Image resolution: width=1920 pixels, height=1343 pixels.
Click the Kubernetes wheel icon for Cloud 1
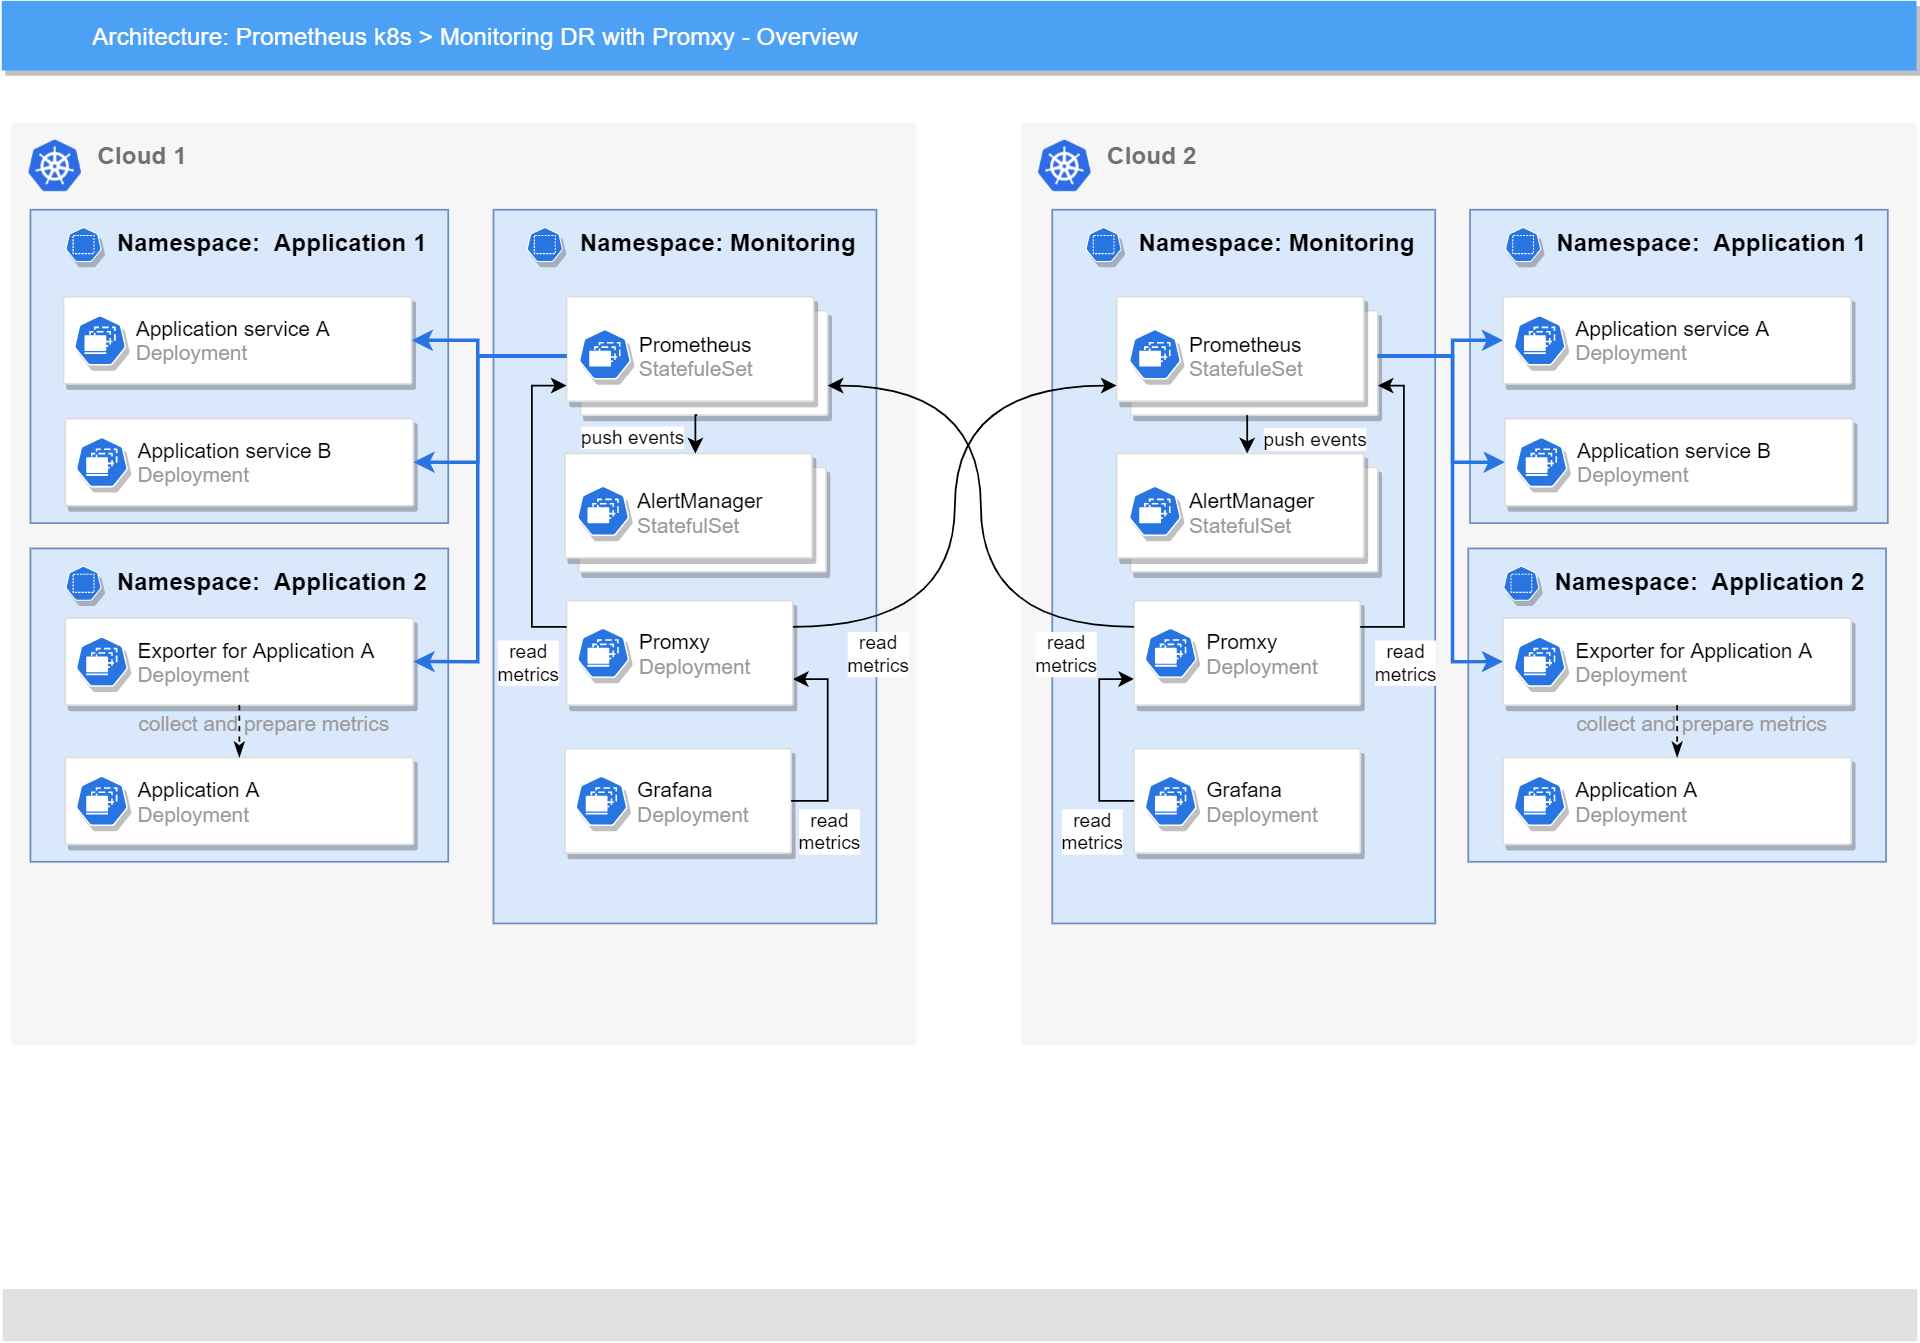(x=55, y=166)
